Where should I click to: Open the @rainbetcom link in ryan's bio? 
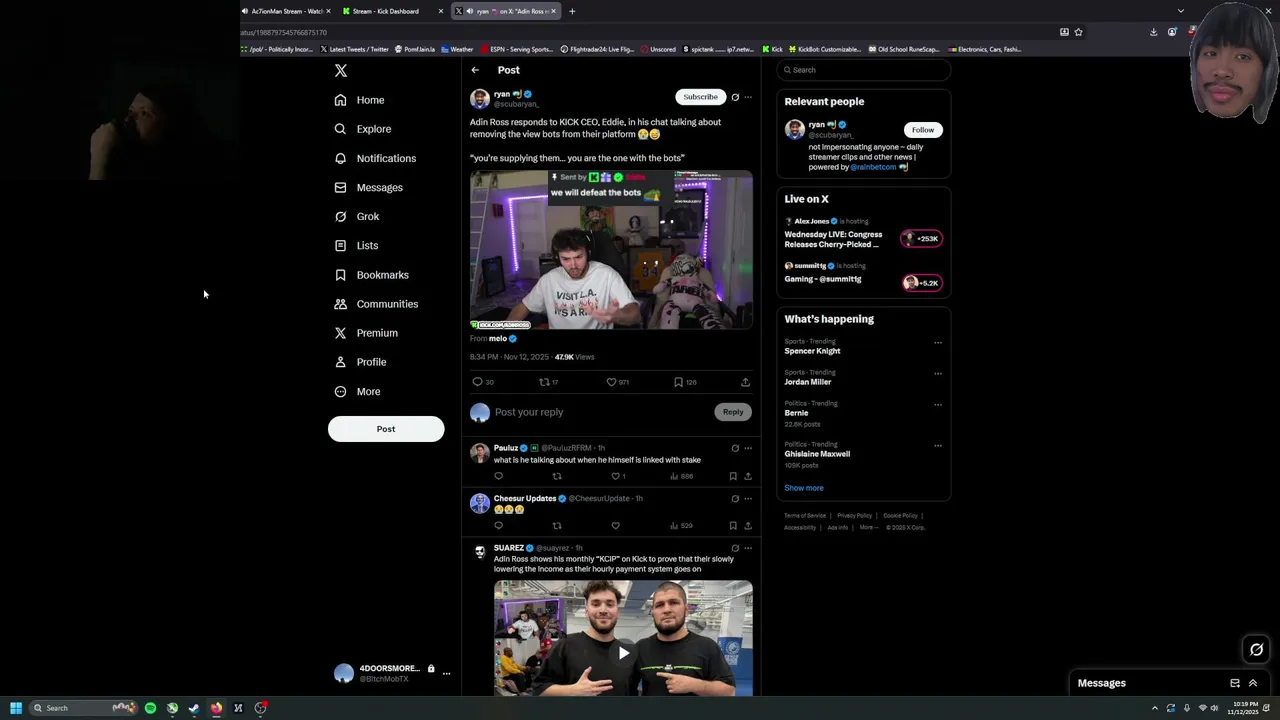(x=873, y=167)
